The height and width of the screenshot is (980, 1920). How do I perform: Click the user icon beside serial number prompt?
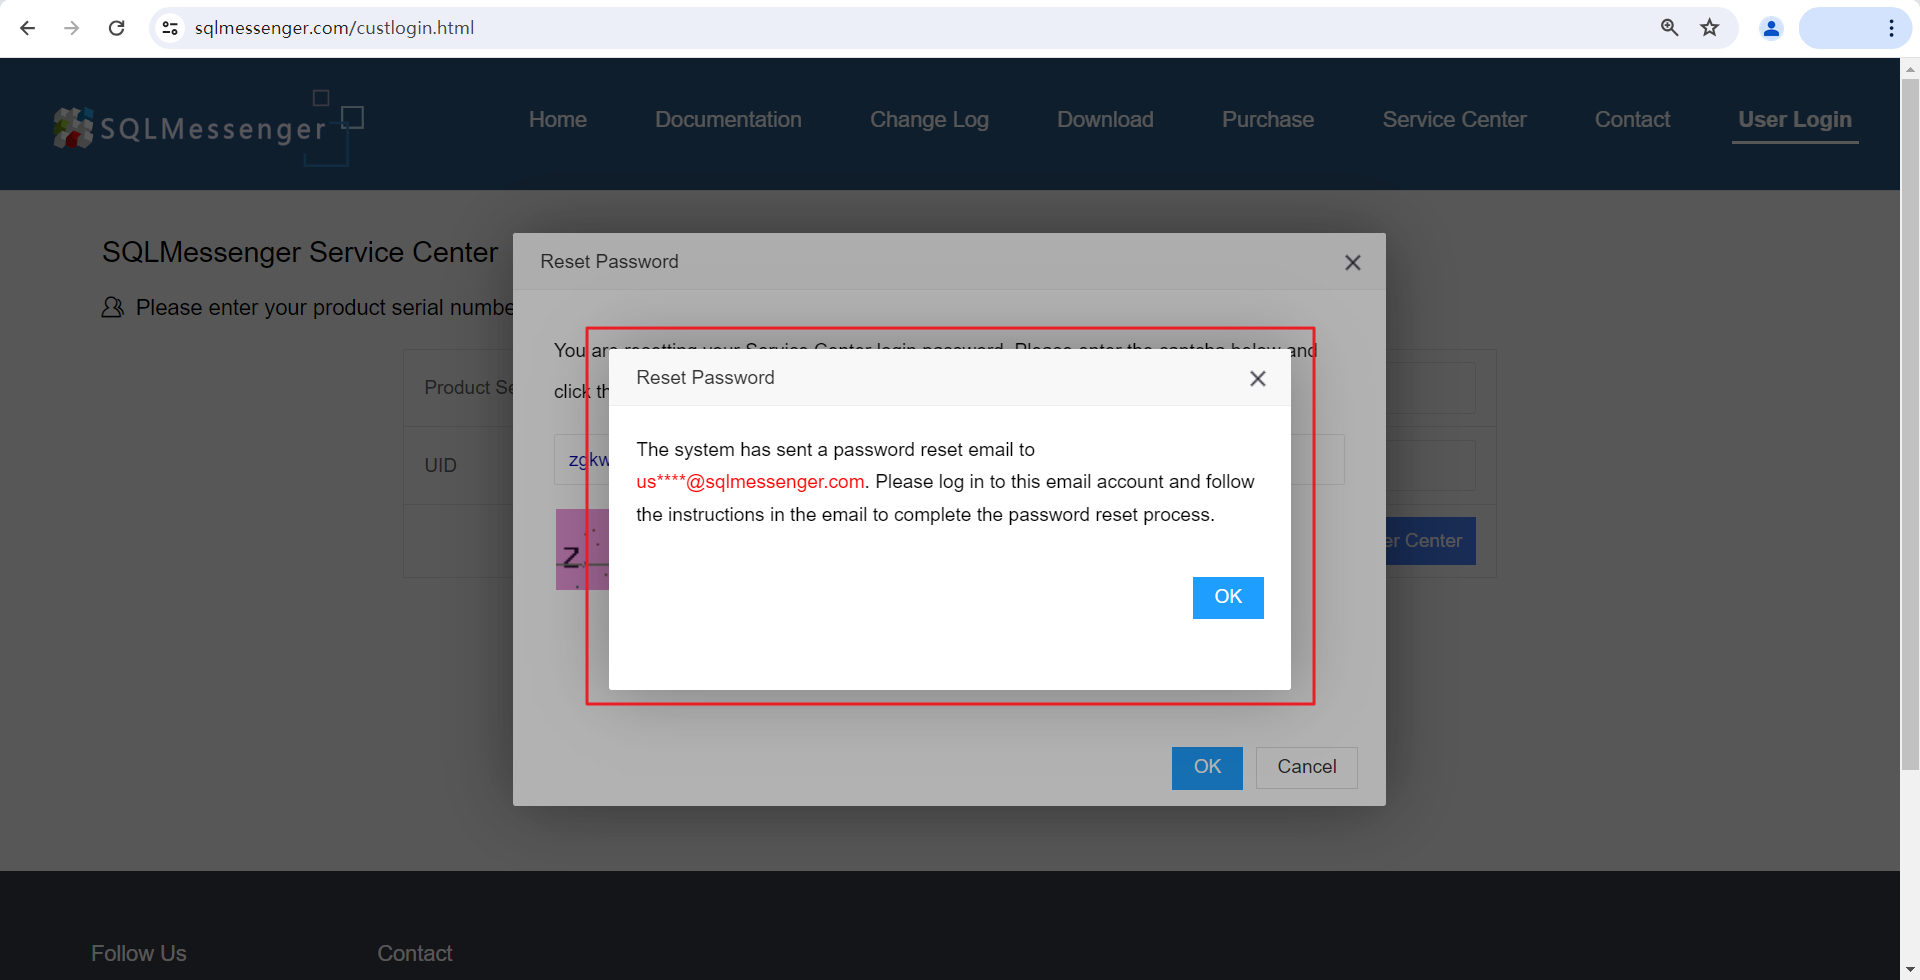(x=113, y=308)
